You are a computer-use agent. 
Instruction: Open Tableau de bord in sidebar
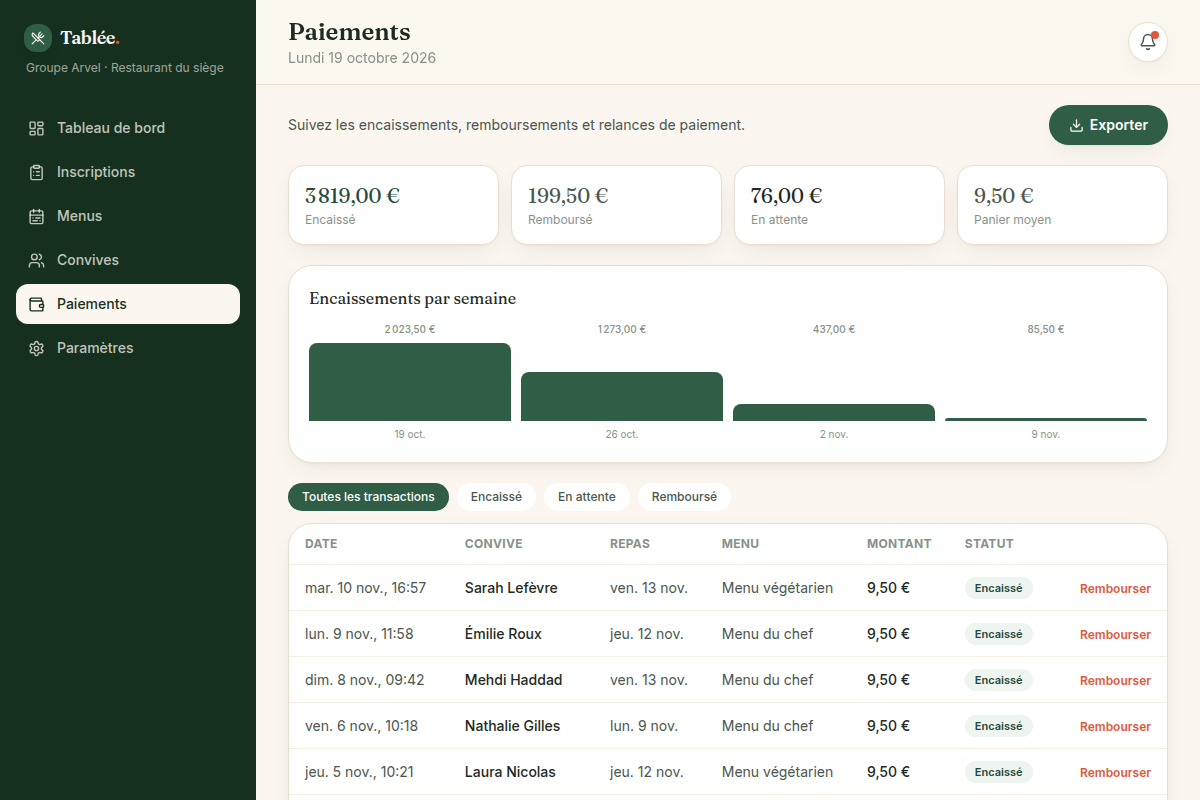pos(128,128)
